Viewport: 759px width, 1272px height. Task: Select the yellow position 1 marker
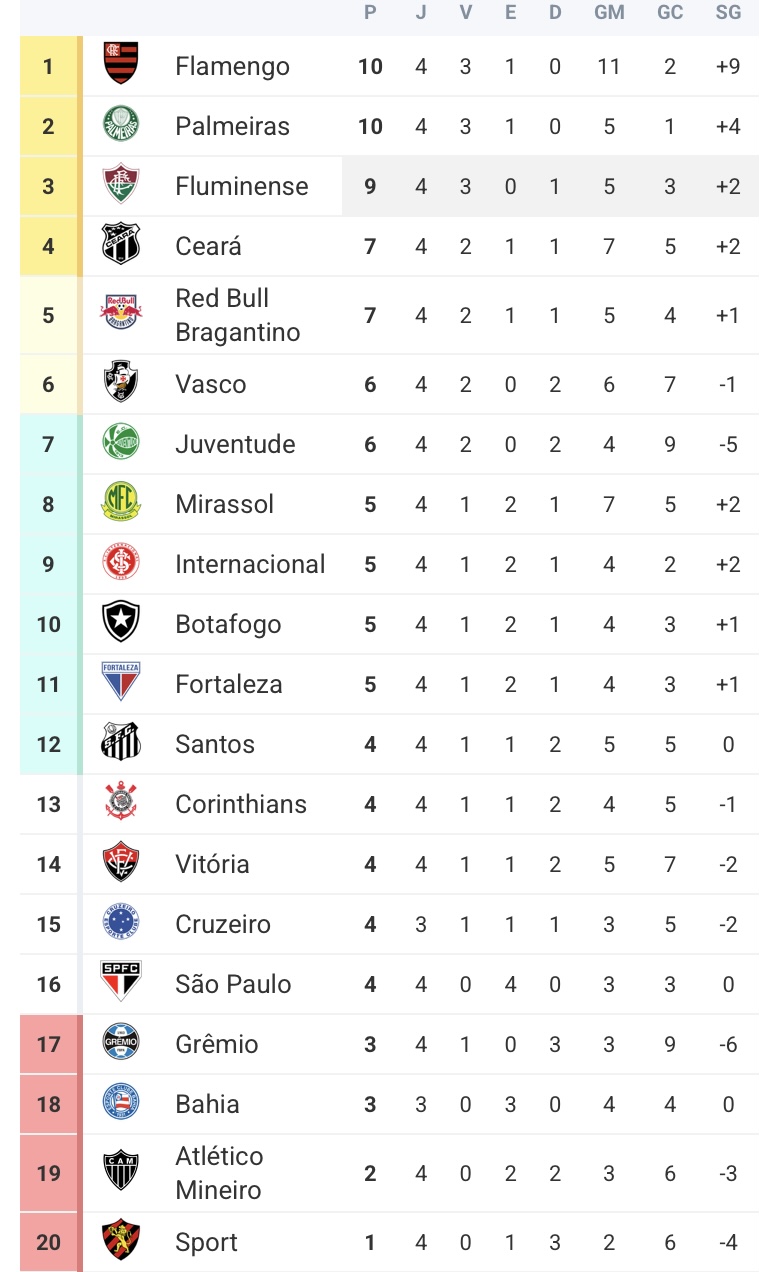pos(48,67)
